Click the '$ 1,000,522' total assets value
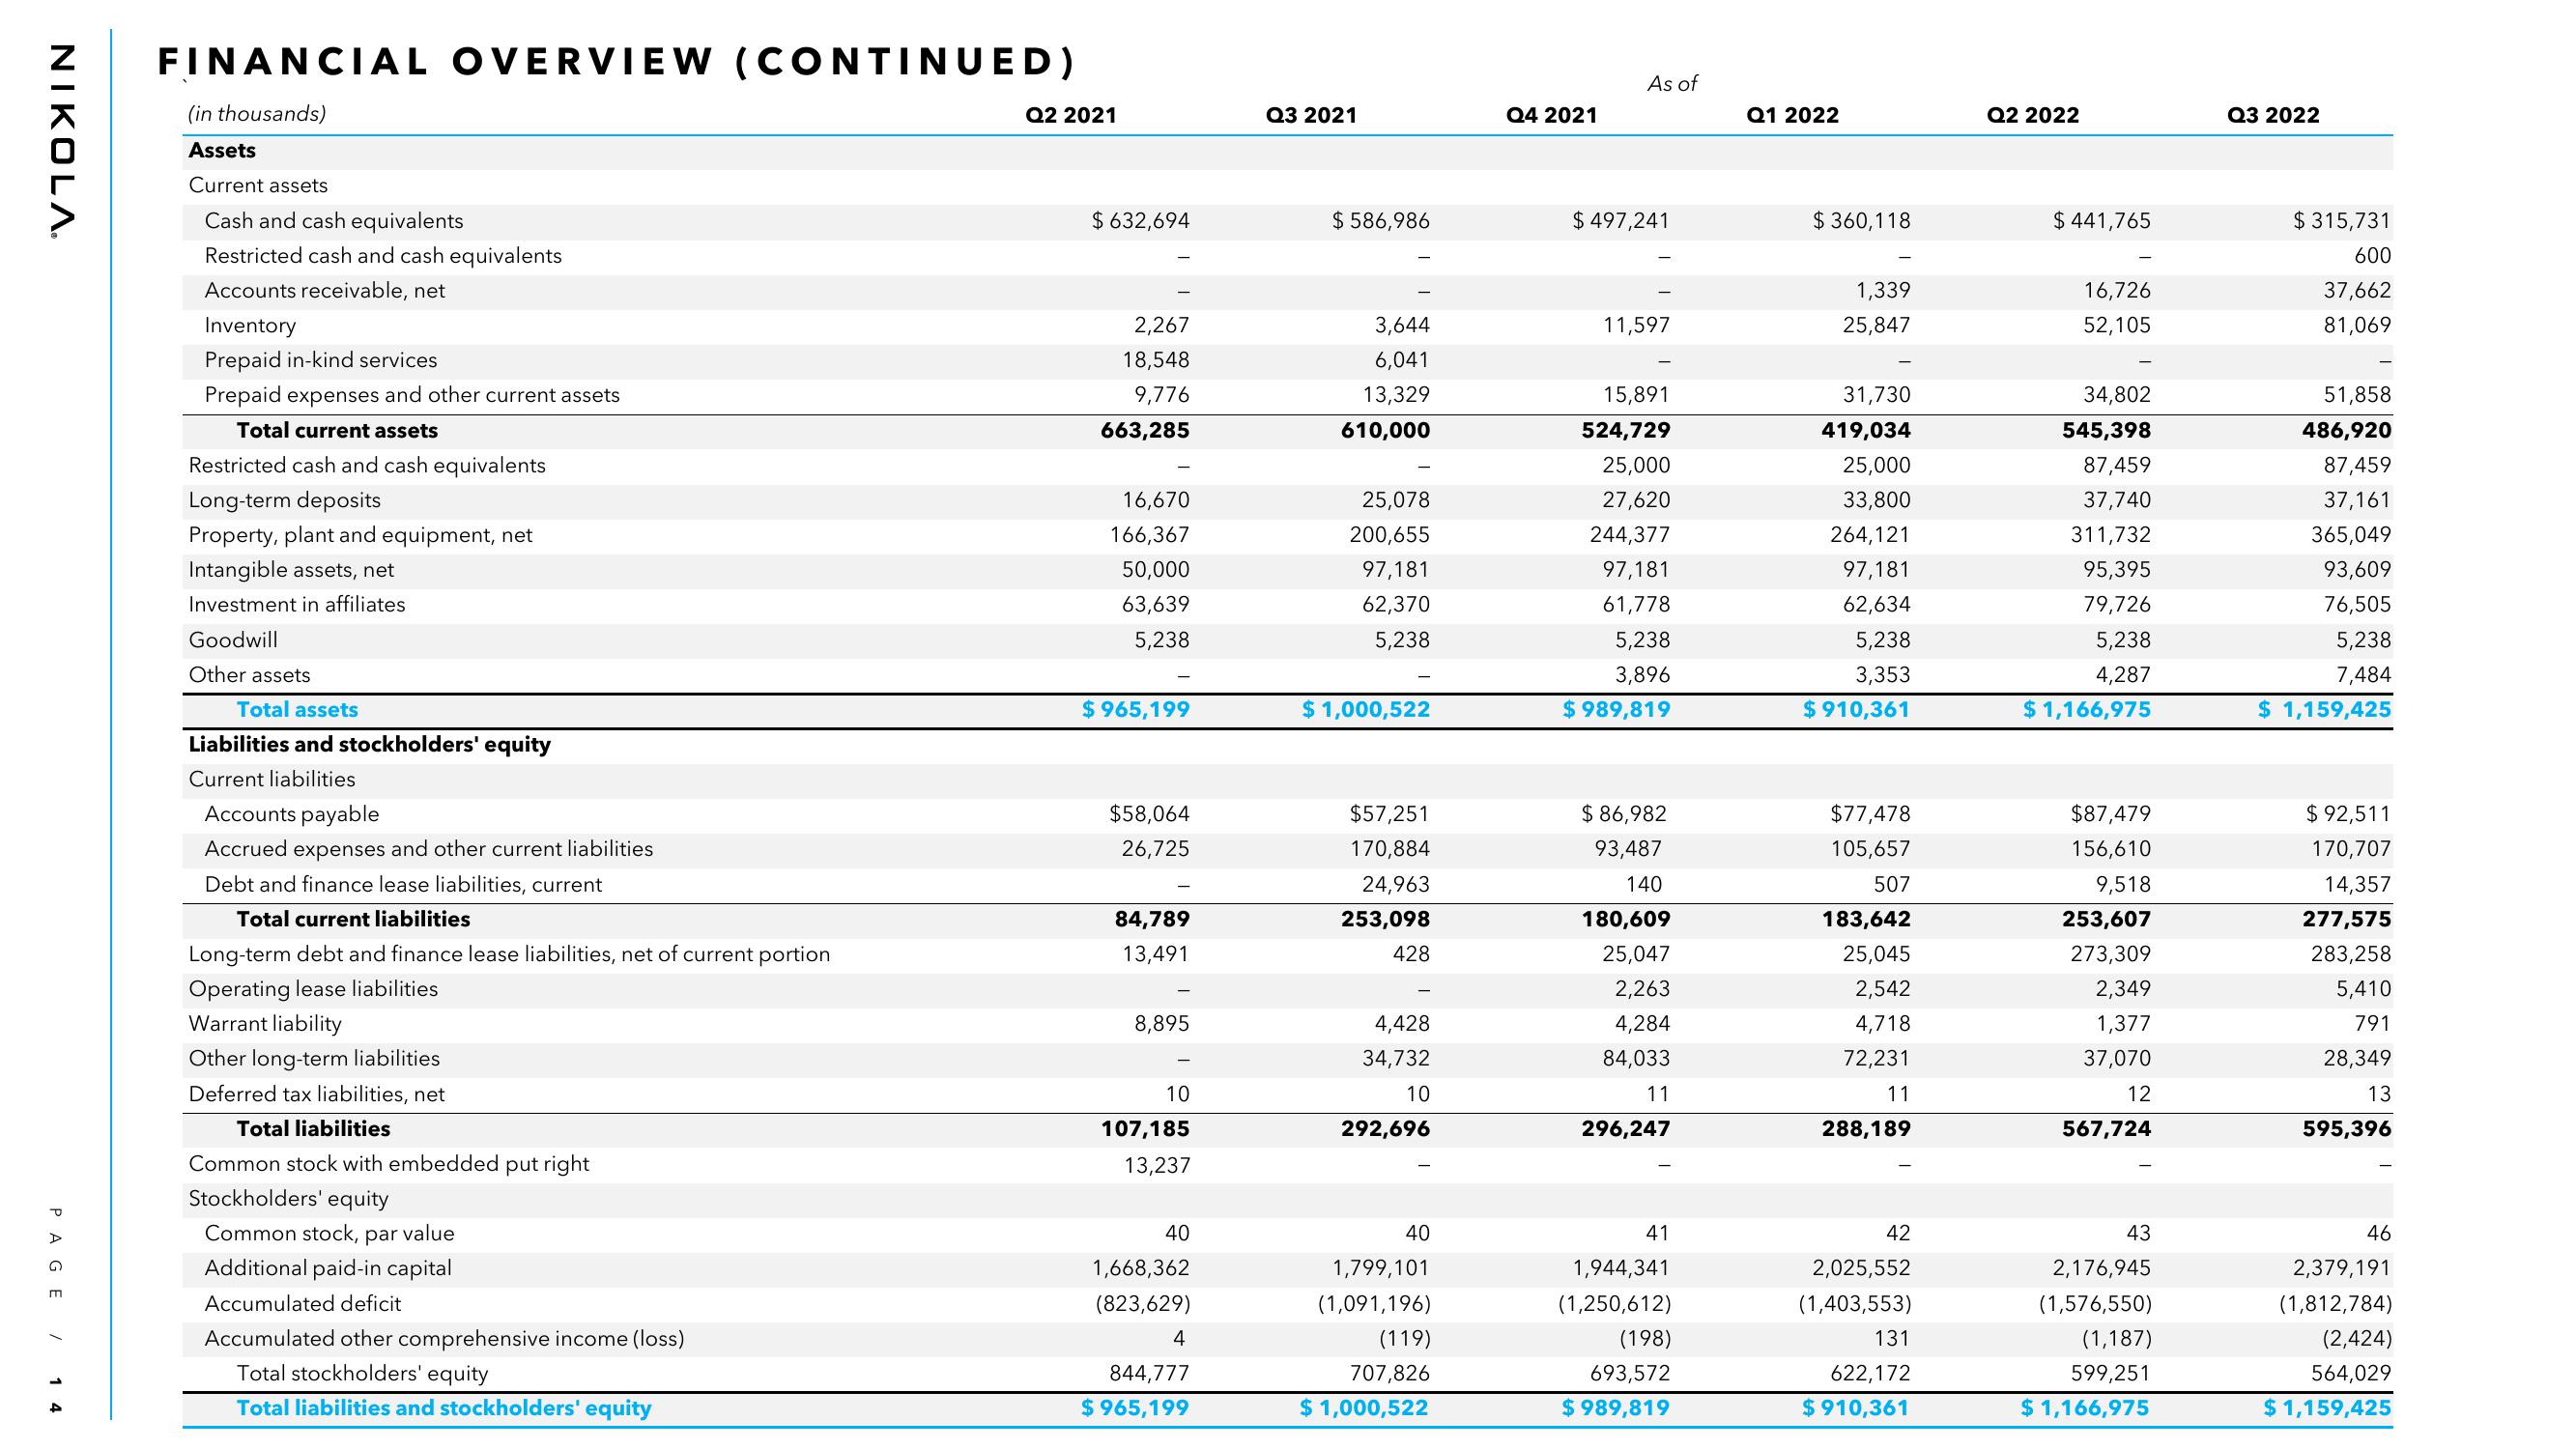2576x1449 pixels. (1365, 710)
